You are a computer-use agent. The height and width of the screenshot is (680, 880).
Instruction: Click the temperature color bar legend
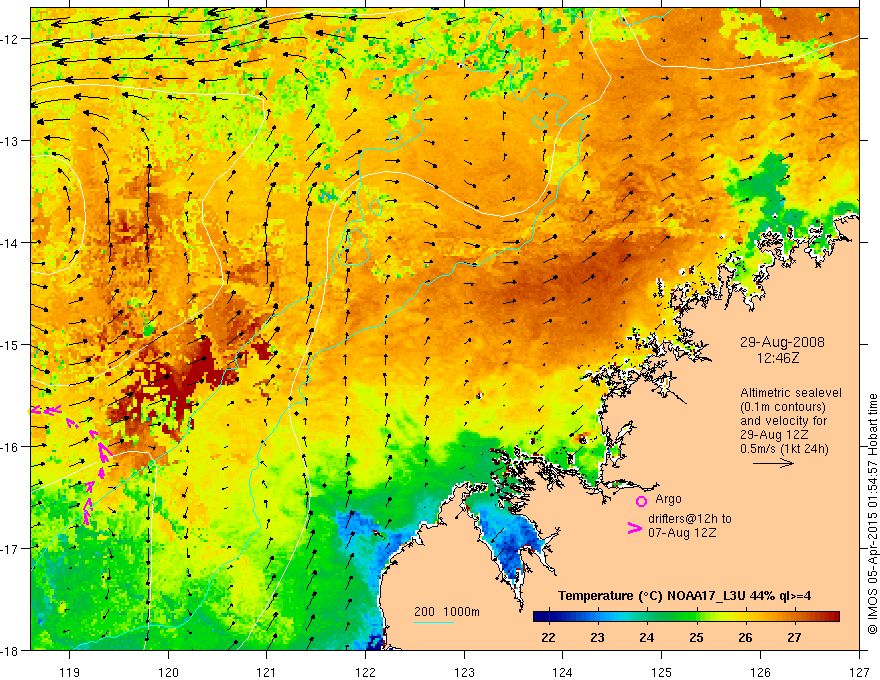point(686,616)
